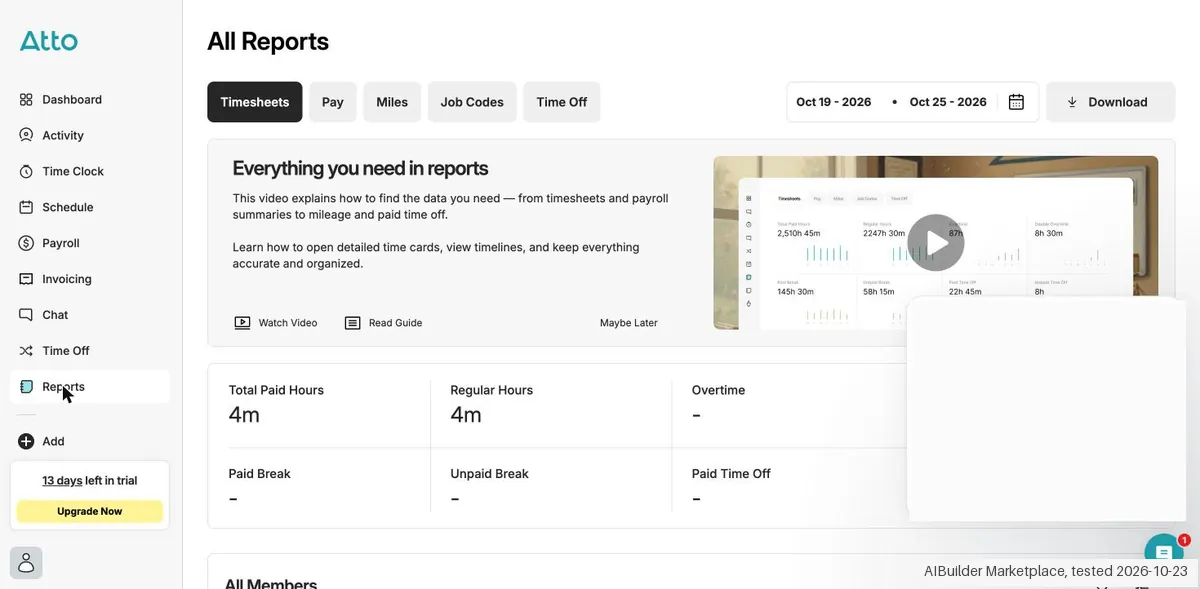Click the Download button label

click(1118, 102)
